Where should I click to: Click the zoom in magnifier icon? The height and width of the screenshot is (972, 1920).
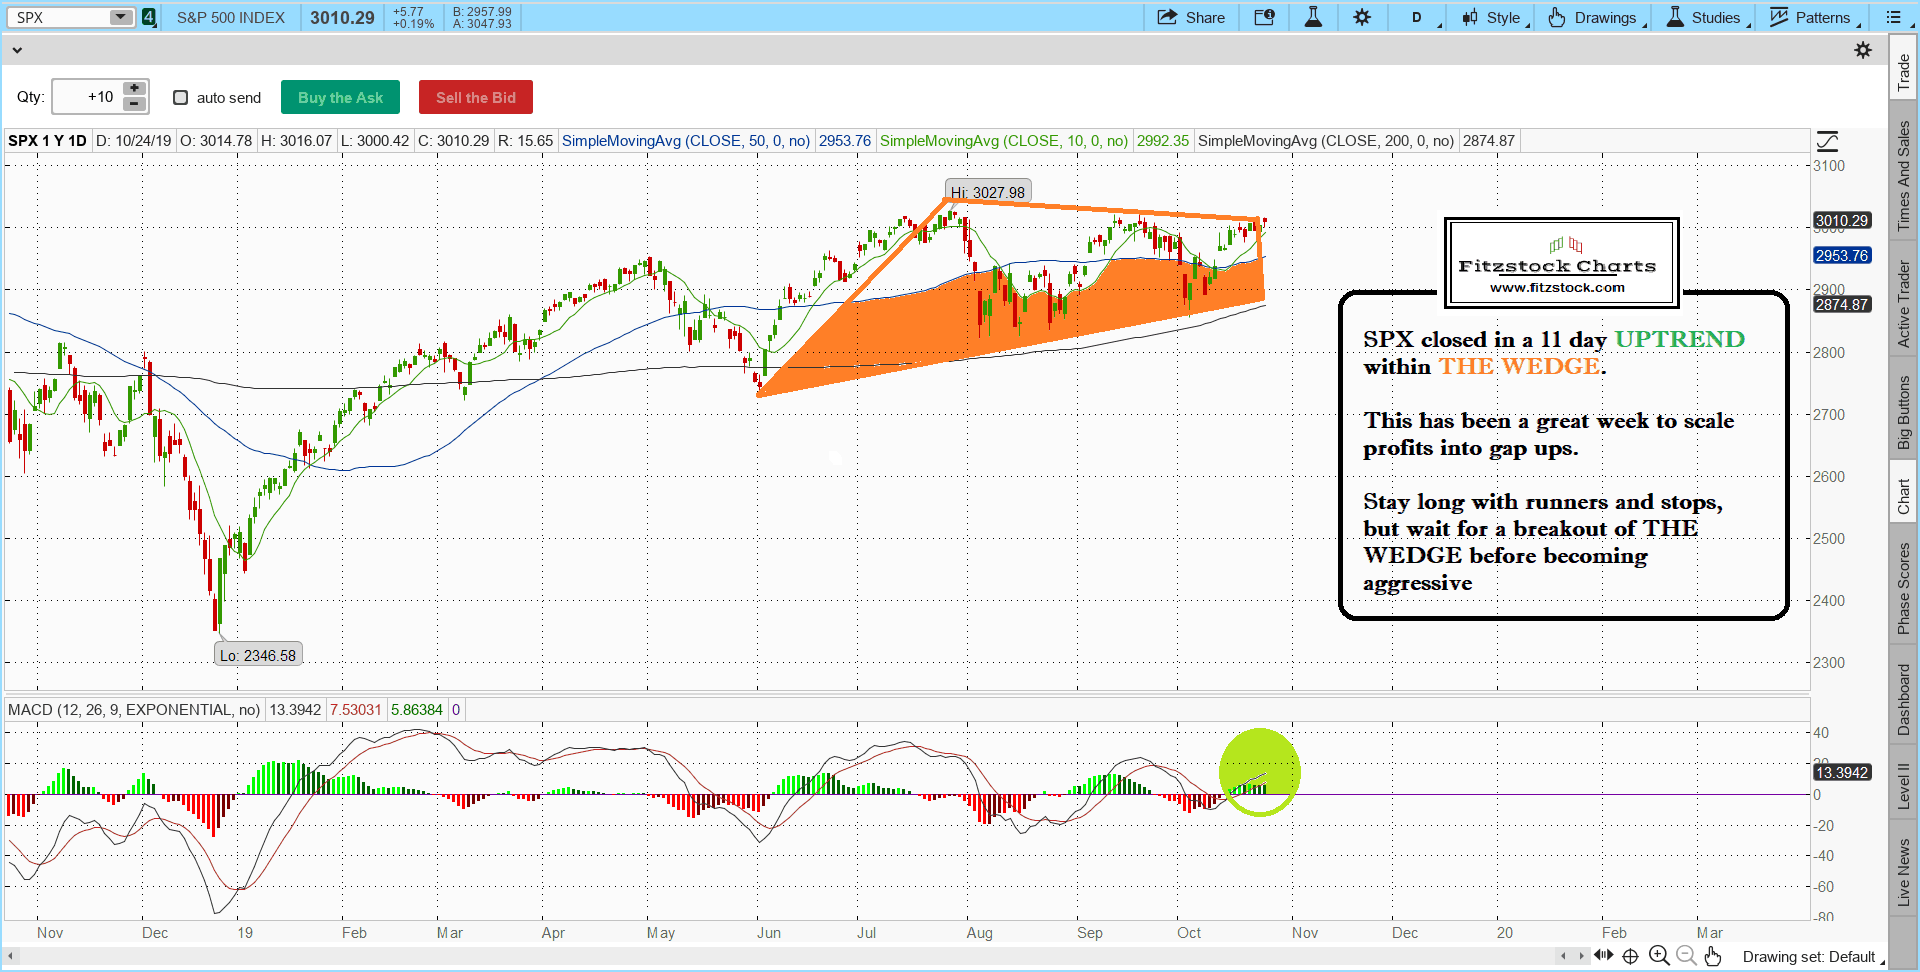1658,956
